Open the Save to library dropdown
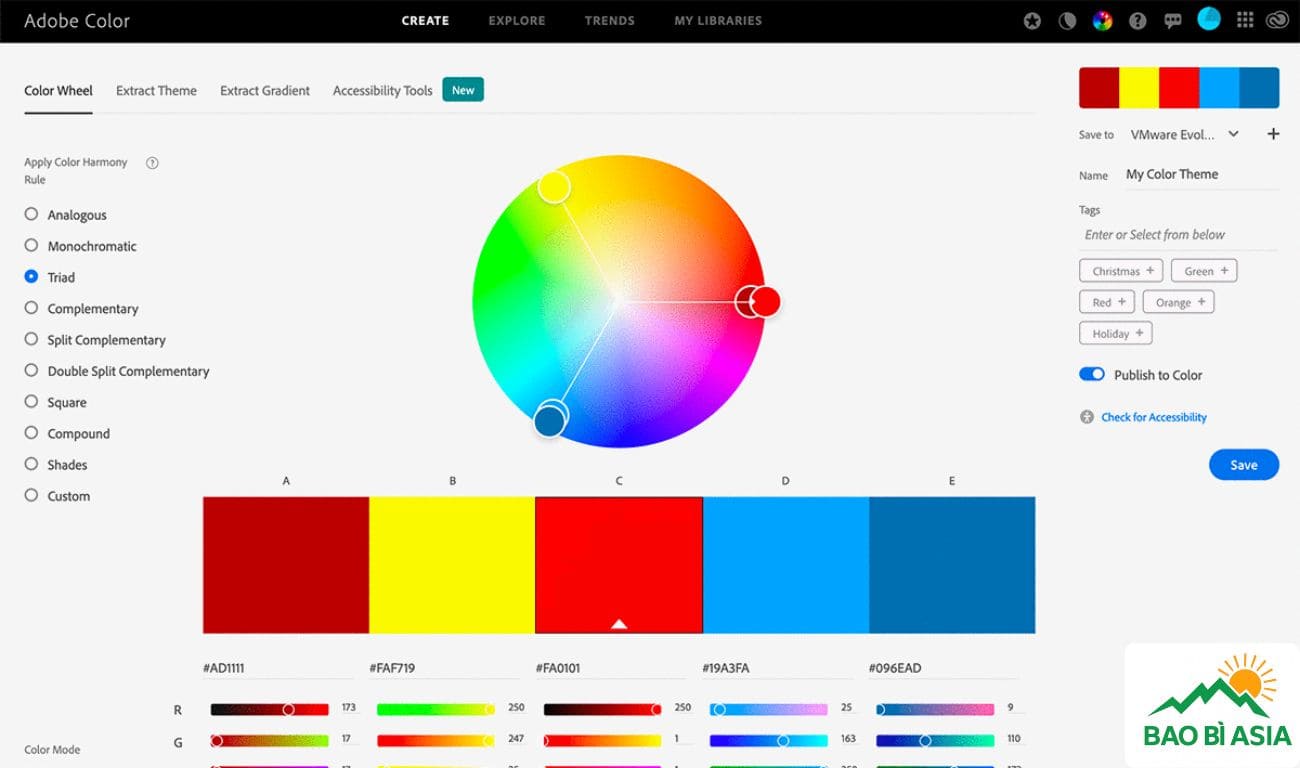Image resolution: width=1300 pixels, height=768 pixels. (1185, 133)
